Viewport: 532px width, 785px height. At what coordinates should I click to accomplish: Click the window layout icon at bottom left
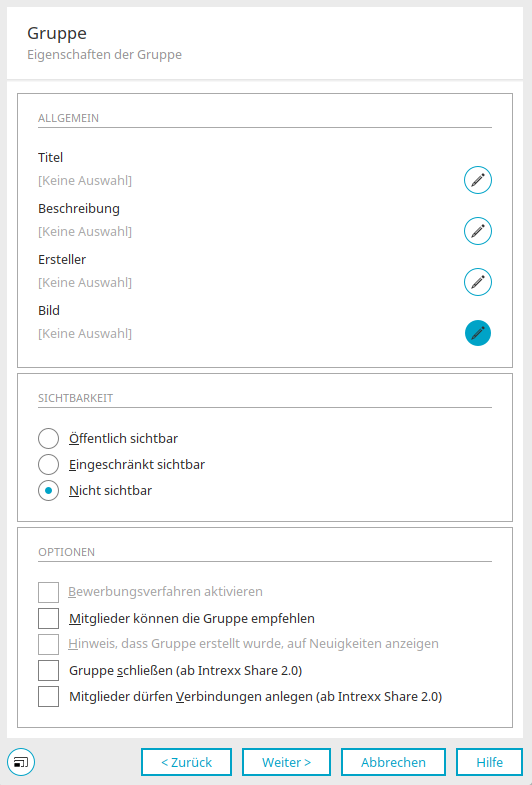coord(21,762)
